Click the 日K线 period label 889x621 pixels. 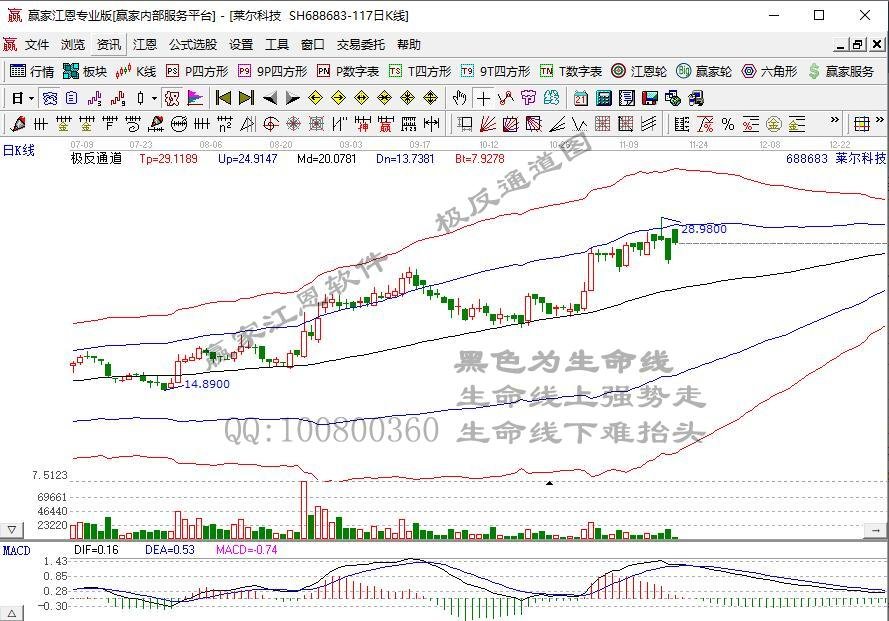[19, 150]
